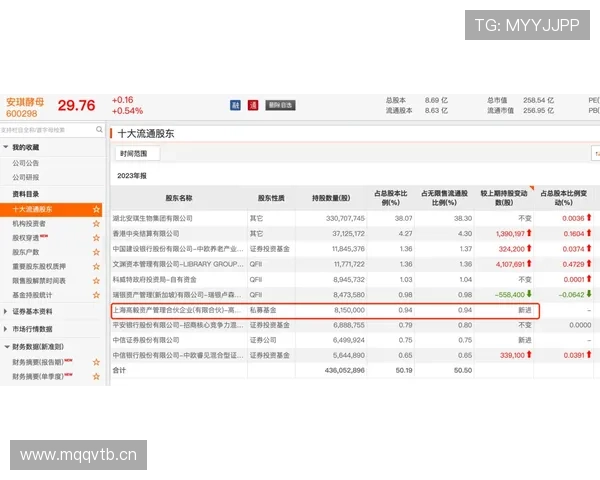The image size is (600, 480).
Task: Select 股东户数 menu item
Action: [26, 252]
